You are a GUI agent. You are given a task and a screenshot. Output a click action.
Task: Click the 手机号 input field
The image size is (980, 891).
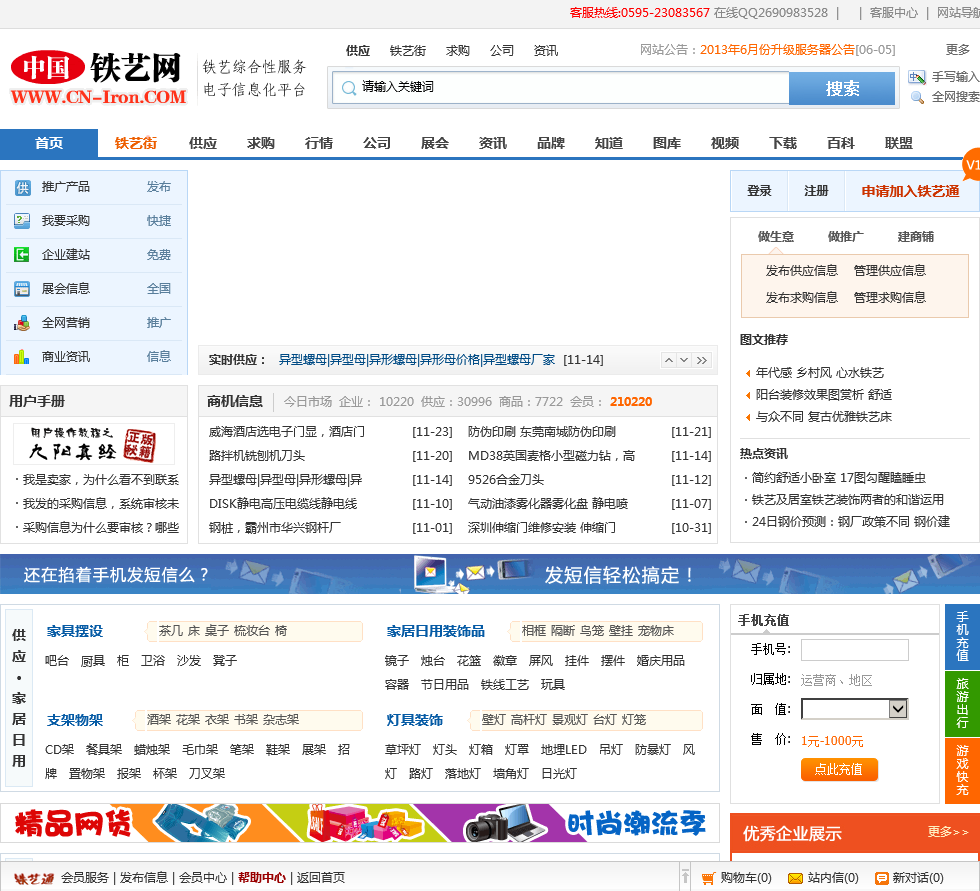point(854,650)
